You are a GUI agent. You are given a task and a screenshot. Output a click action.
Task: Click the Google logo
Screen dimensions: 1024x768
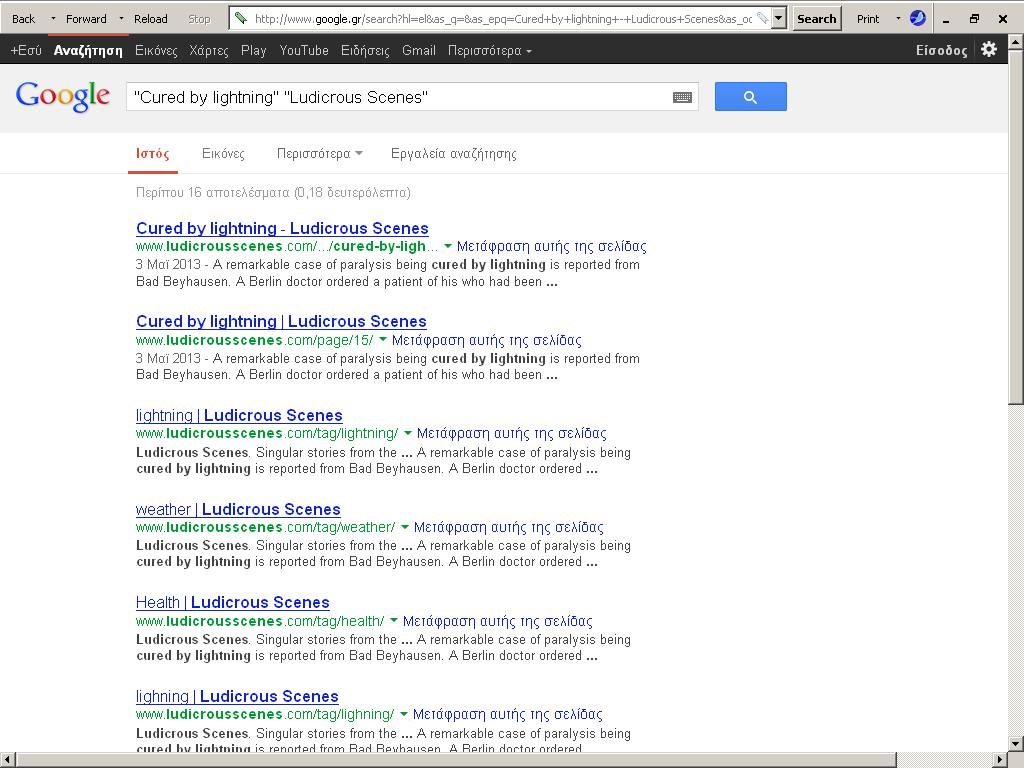63,97
